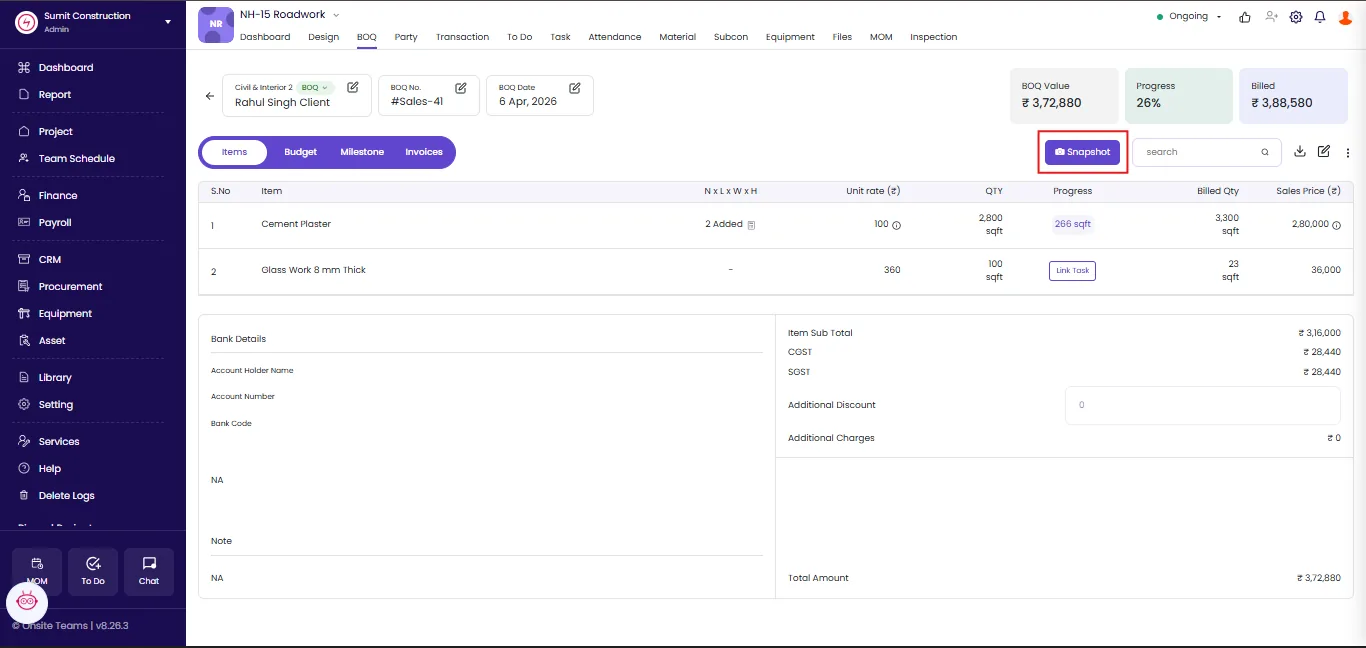Screen dimensions: 1366x648
Task: Open the MOM shortcut button at bottom
Action: [37, 572]
